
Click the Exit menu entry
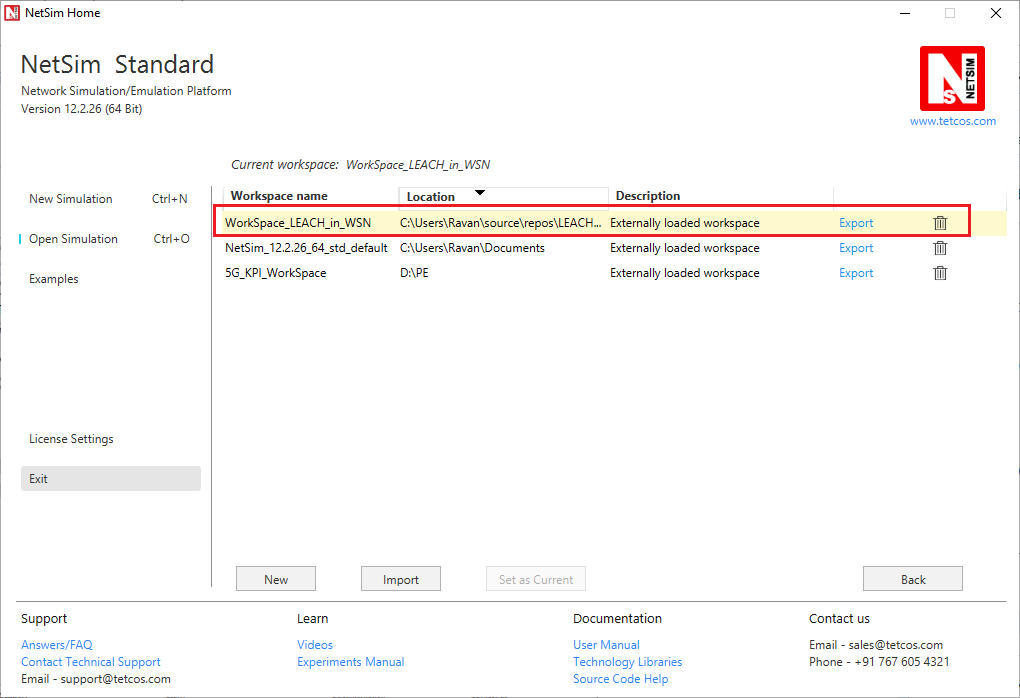tap(111, 479)
